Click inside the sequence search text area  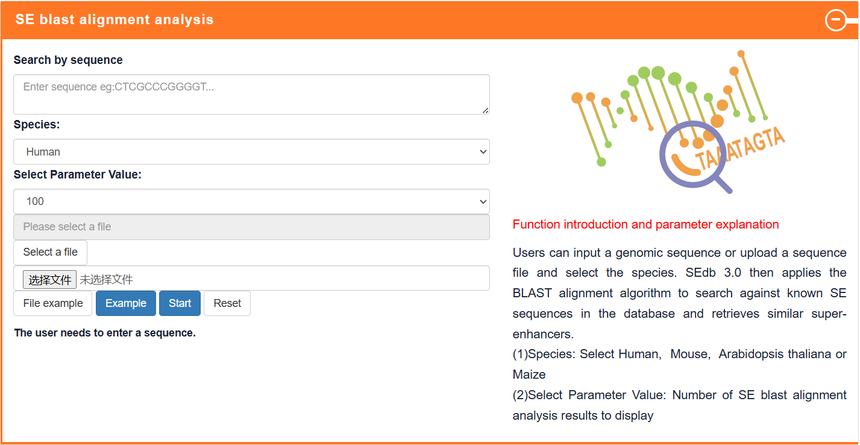click(251, 94)
